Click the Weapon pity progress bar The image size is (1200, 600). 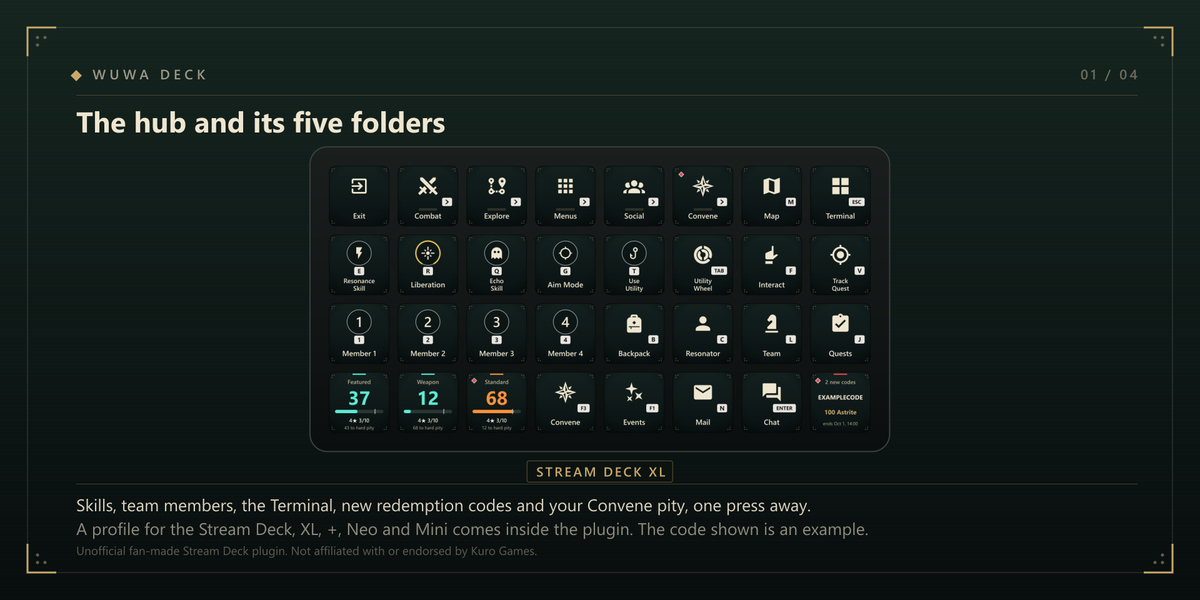[x=428, y=411]
